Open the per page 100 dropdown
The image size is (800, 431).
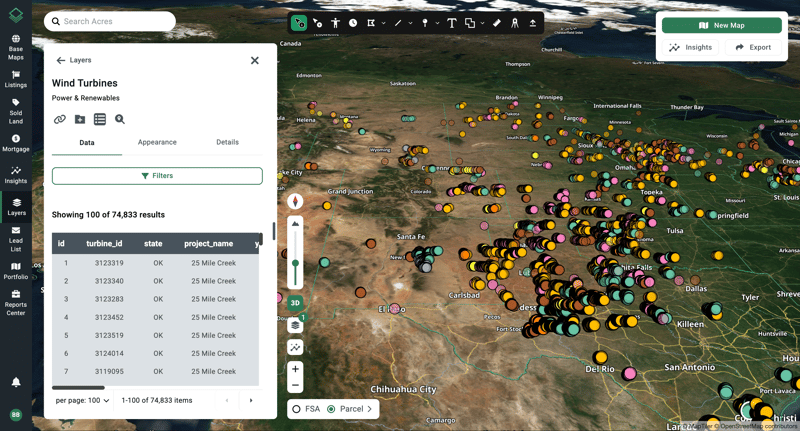click(82, 400)
